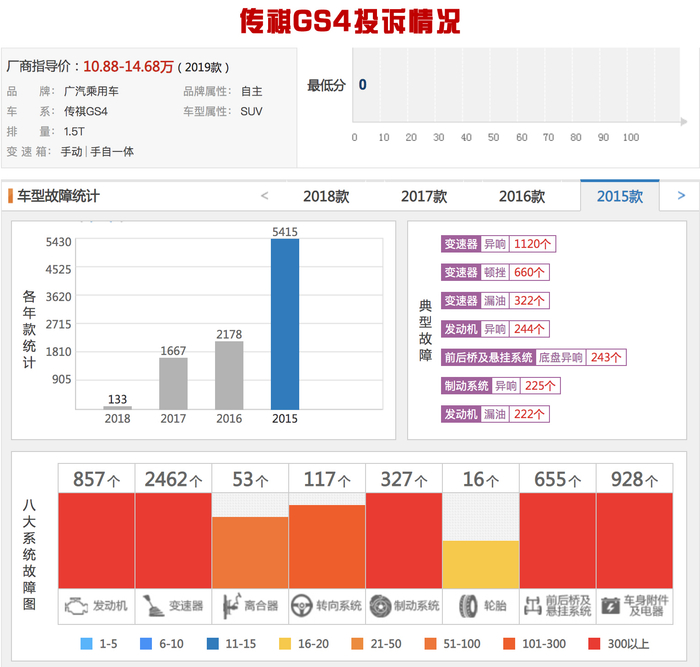
Task: Click the tire (轮胎) icon
Action: tap(468, 606)
